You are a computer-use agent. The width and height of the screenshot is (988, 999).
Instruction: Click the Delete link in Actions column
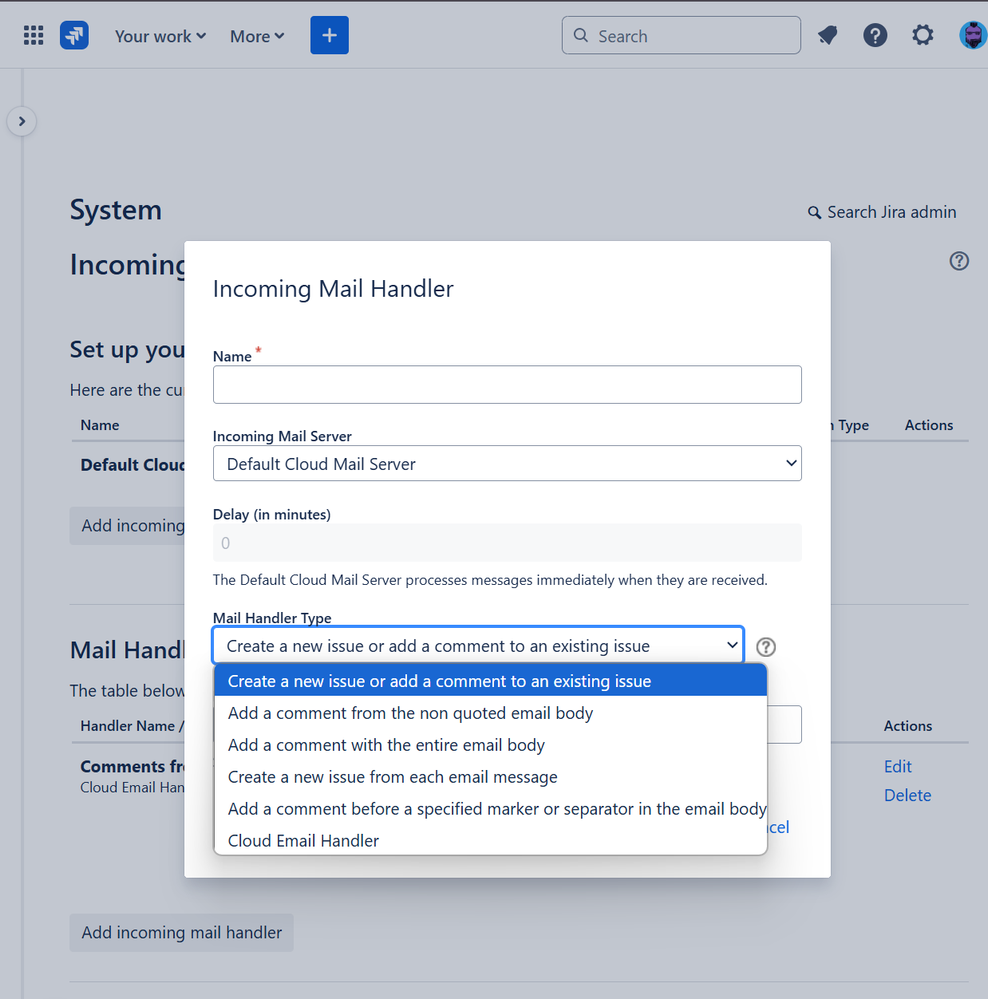tap(907, 795)
